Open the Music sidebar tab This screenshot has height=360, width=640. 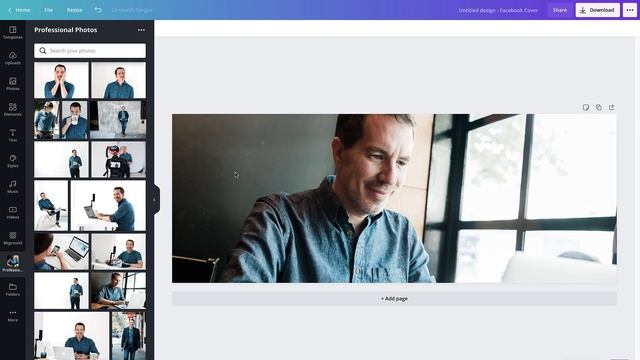[13, 187]
